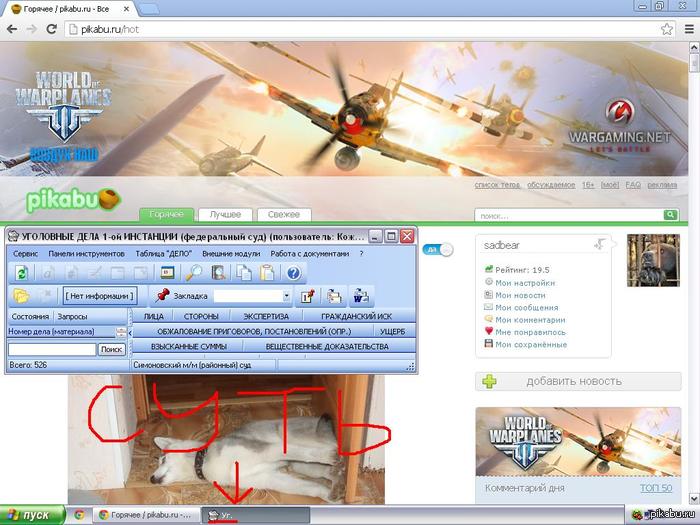Open the ВЕЩЕСТВЕННЫЕ ДОКАЗАТЕЛЬСТВА section tab
Screen dimensions: 700x525
[327, 346]
